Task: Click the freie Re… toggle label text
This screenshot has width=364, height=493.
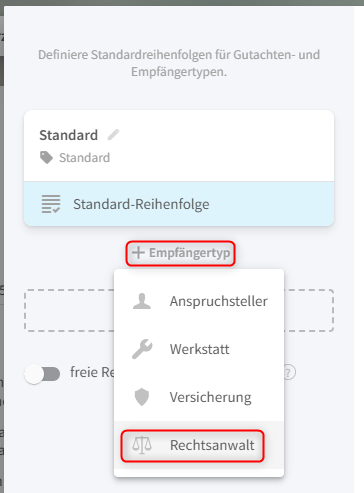Action: coord(92,372)
